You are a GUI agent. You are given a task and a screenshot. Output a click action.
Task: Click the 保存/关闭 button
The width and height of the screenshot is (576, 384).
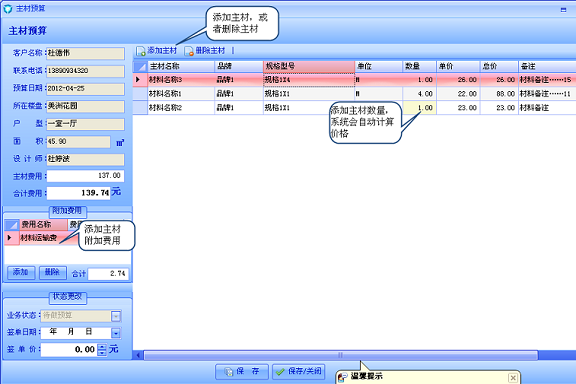click(298, 372)
